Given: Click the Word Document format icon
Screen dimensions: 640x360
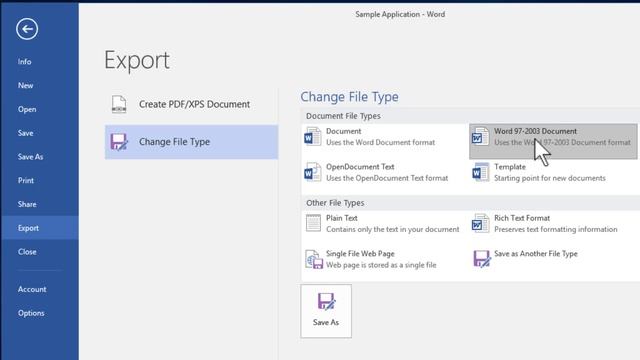Looking at the screenshot, I should click(313, 137).
